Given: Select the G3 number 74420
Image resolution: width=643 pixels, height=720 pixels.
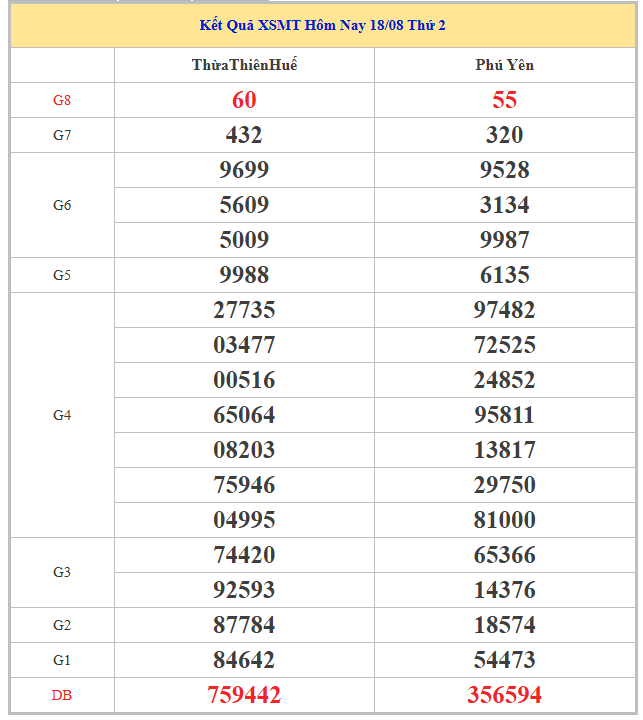Looking at the screenshot, I should [244, 555].
